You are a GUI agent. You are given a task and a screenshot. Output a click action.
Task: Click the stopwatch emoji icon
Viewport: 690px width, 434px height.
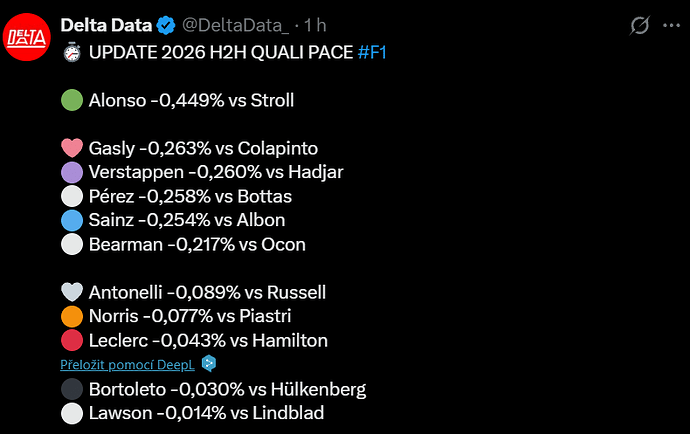(x=72, y=52)
